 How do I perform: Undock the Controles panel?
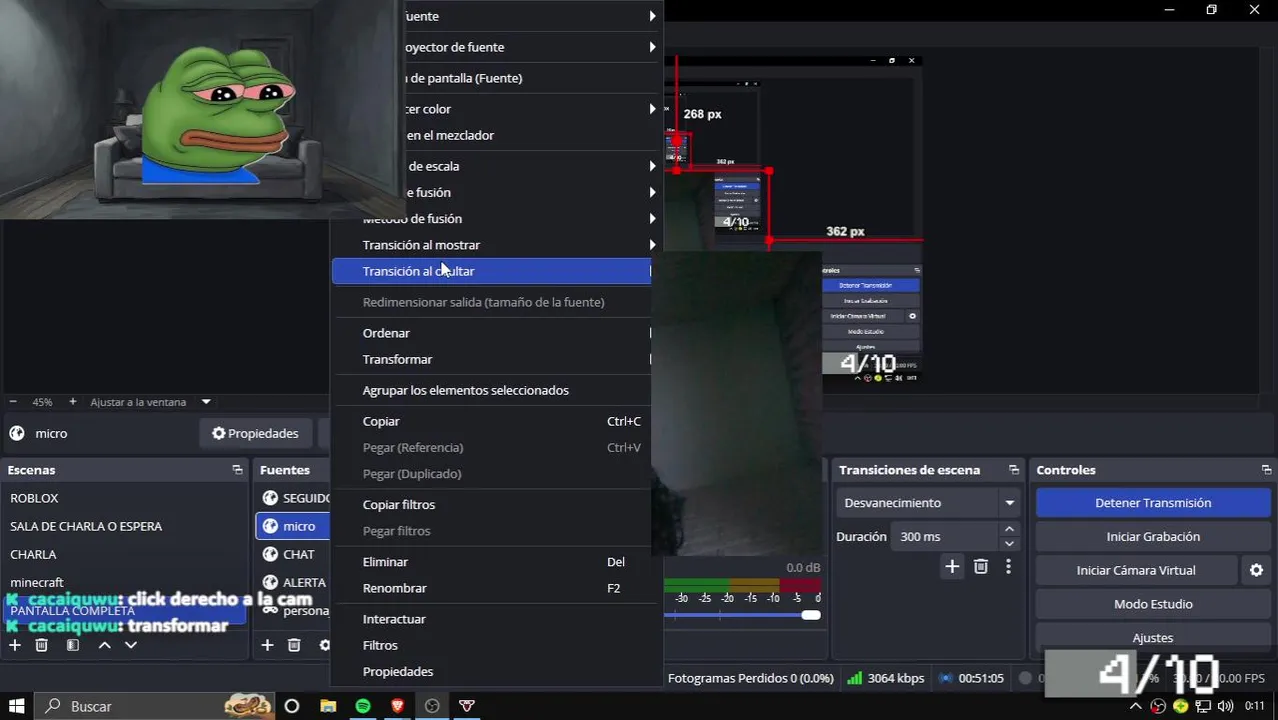1266,470
